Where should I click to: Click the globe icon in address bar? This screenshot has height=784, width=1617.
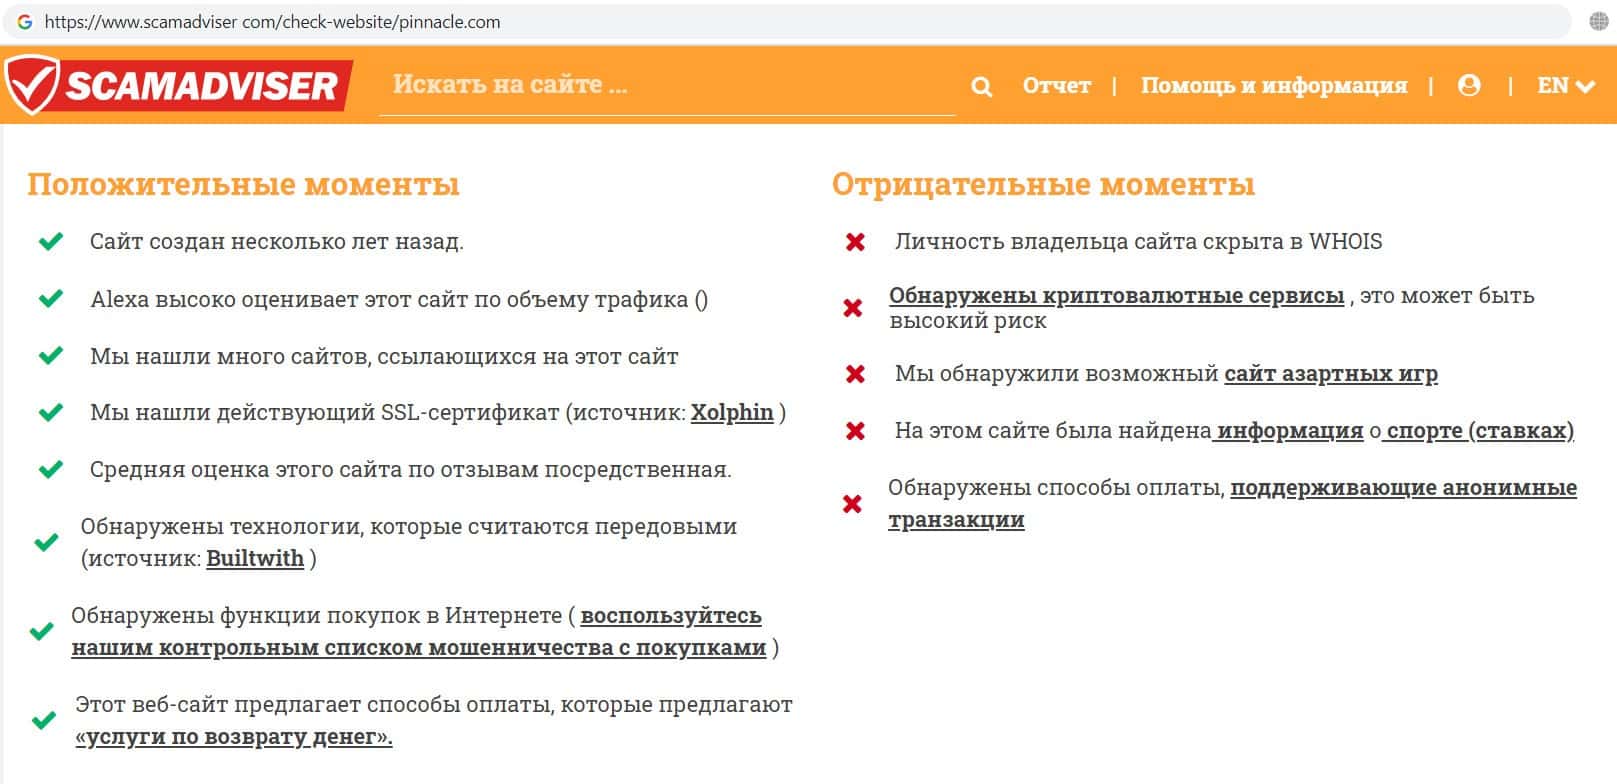(1598, 22)
